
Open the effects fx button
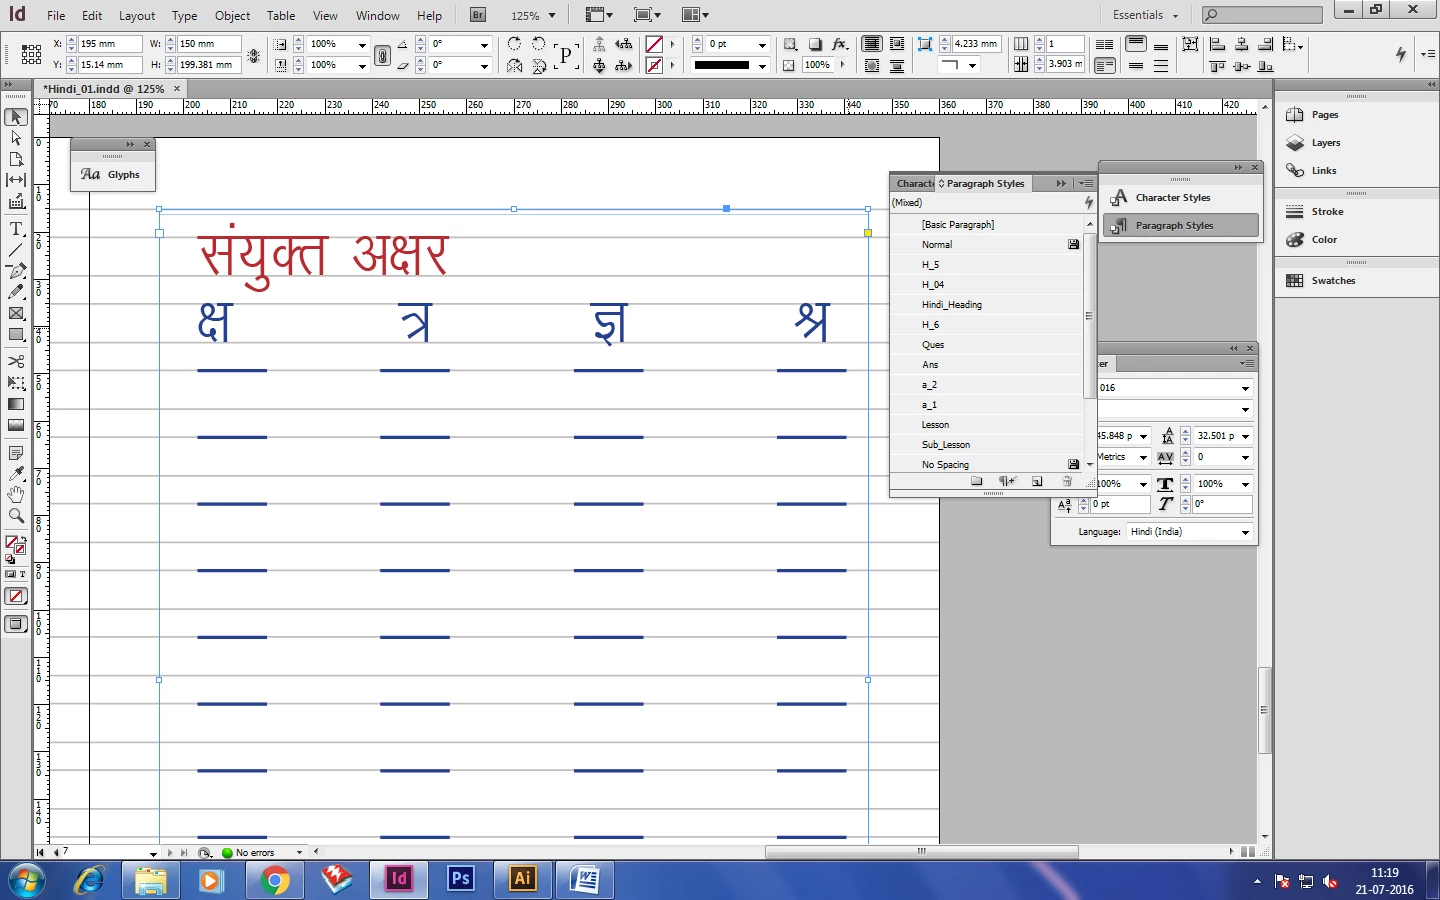(x=840, y=44)
